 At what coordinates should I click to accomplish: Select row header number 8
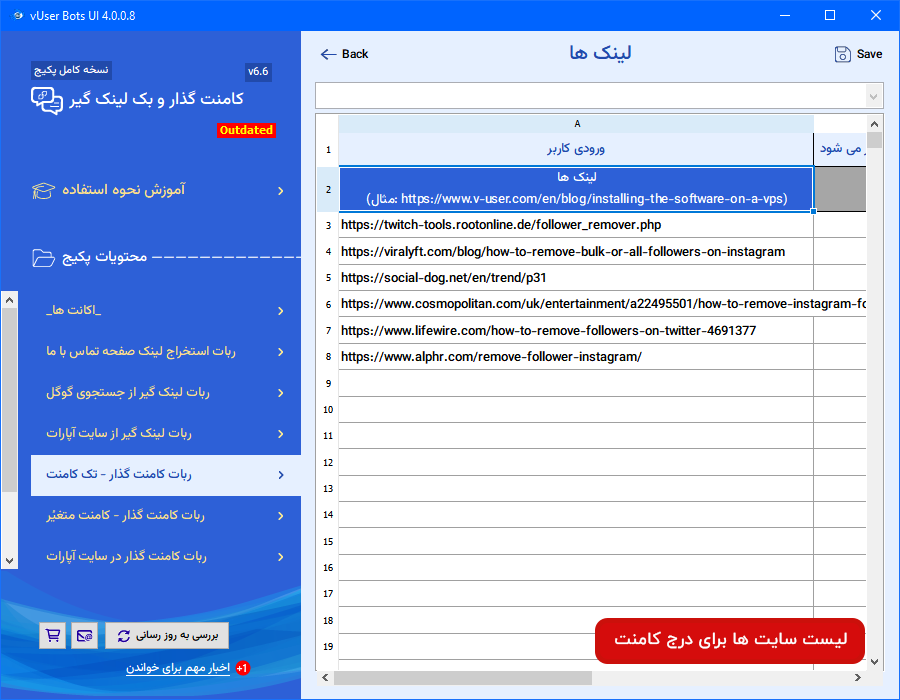328,357
